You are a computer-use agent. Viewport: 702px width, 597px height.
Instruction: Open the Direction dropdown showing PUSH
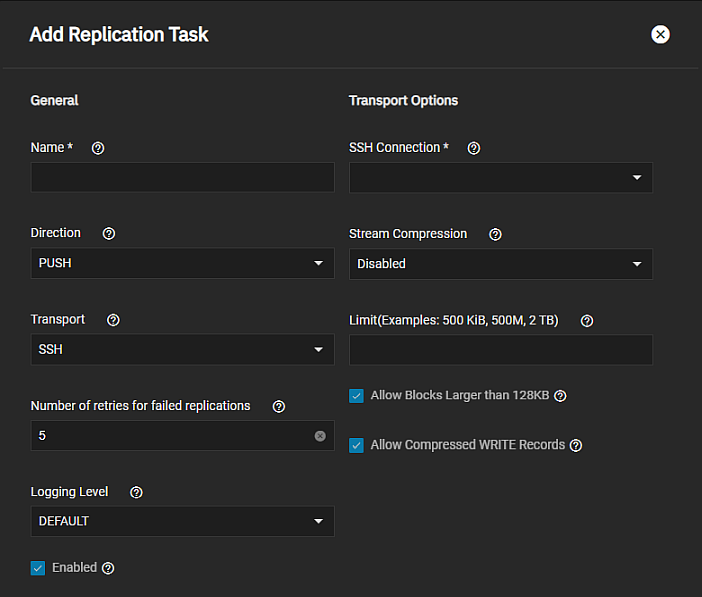click(182, 263)
